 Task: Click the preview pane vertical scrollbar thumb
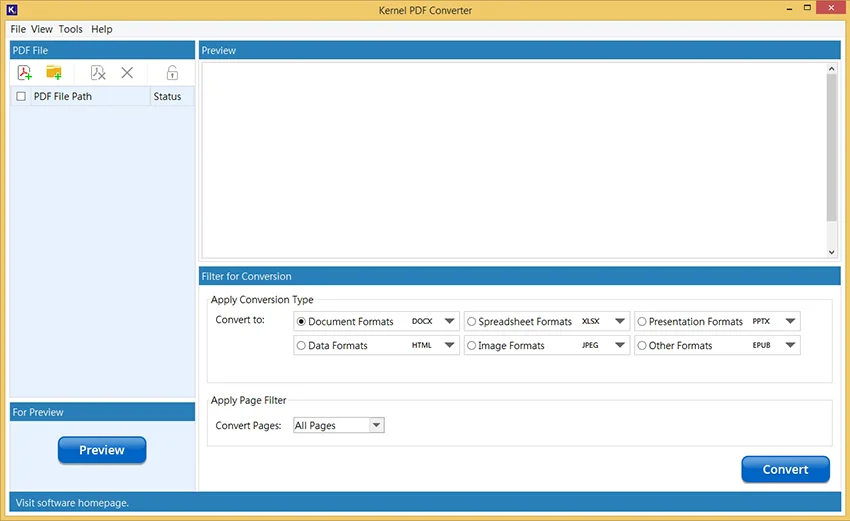[831, 147]
